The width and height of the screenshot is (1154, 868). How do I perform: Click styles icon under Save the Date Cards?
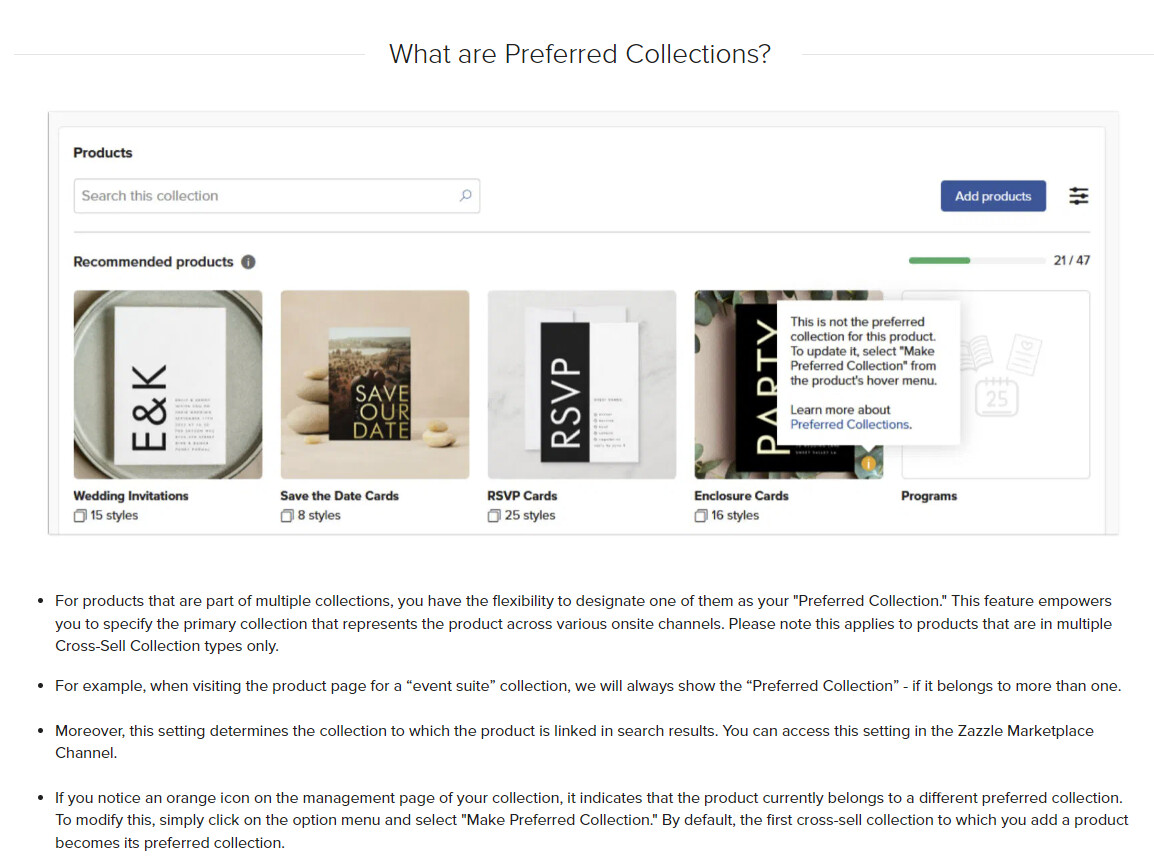coord(287,516)
